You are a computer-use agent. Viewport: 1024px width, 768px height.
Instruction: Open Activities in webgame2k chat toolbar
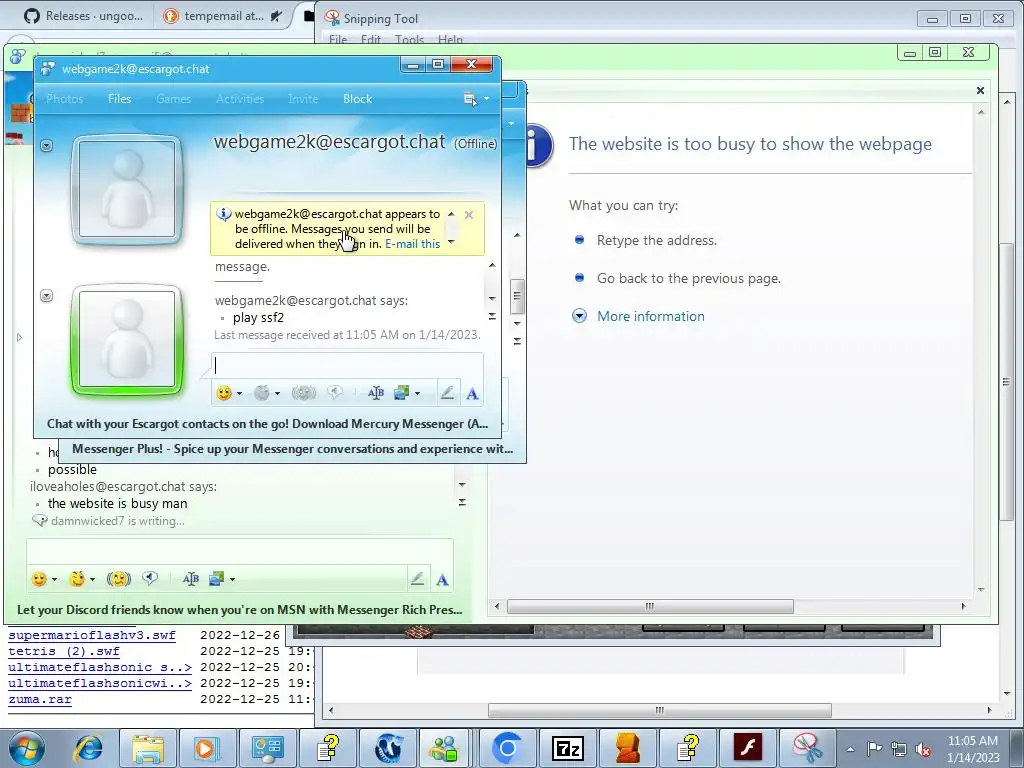(240, 99)
